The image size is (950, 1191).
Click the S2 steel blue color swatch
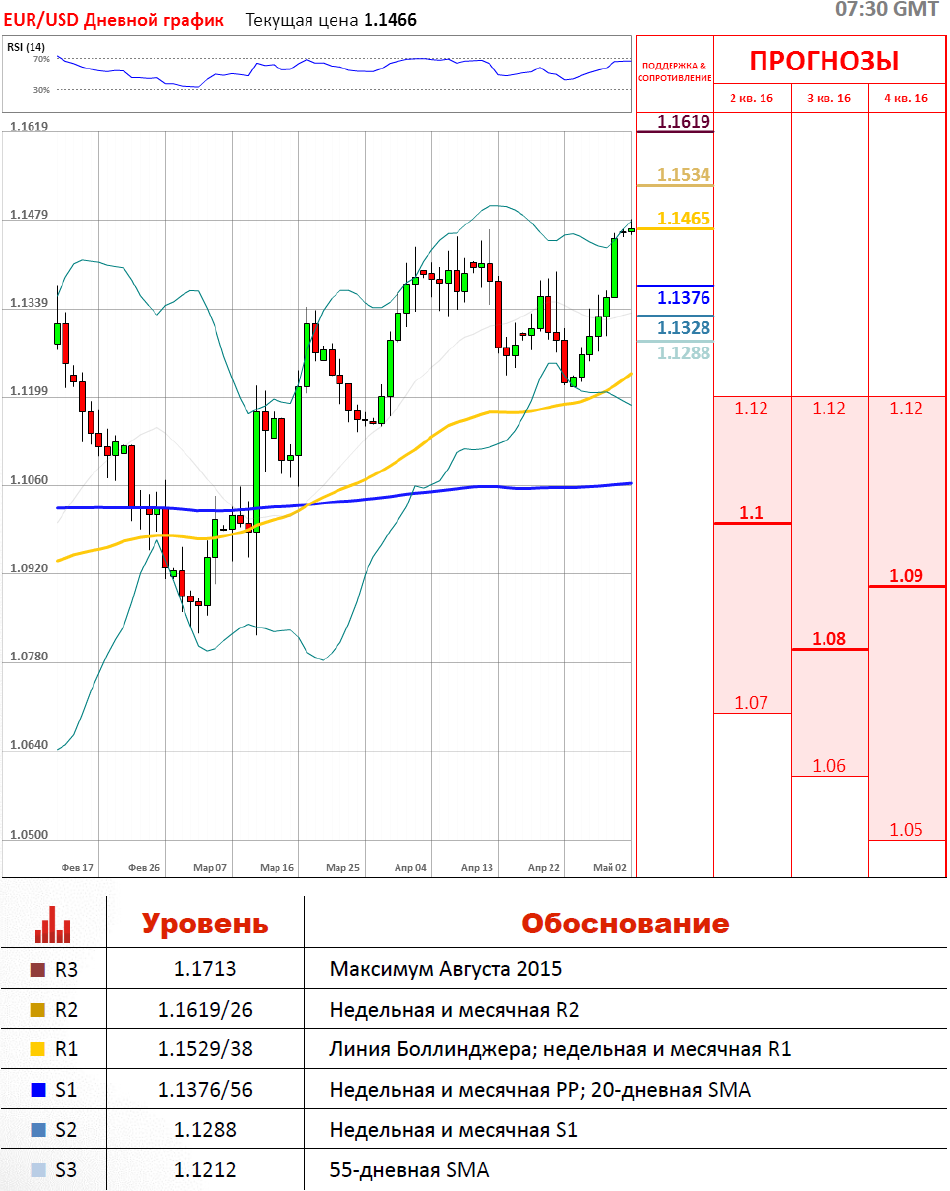click(38, 1129)
